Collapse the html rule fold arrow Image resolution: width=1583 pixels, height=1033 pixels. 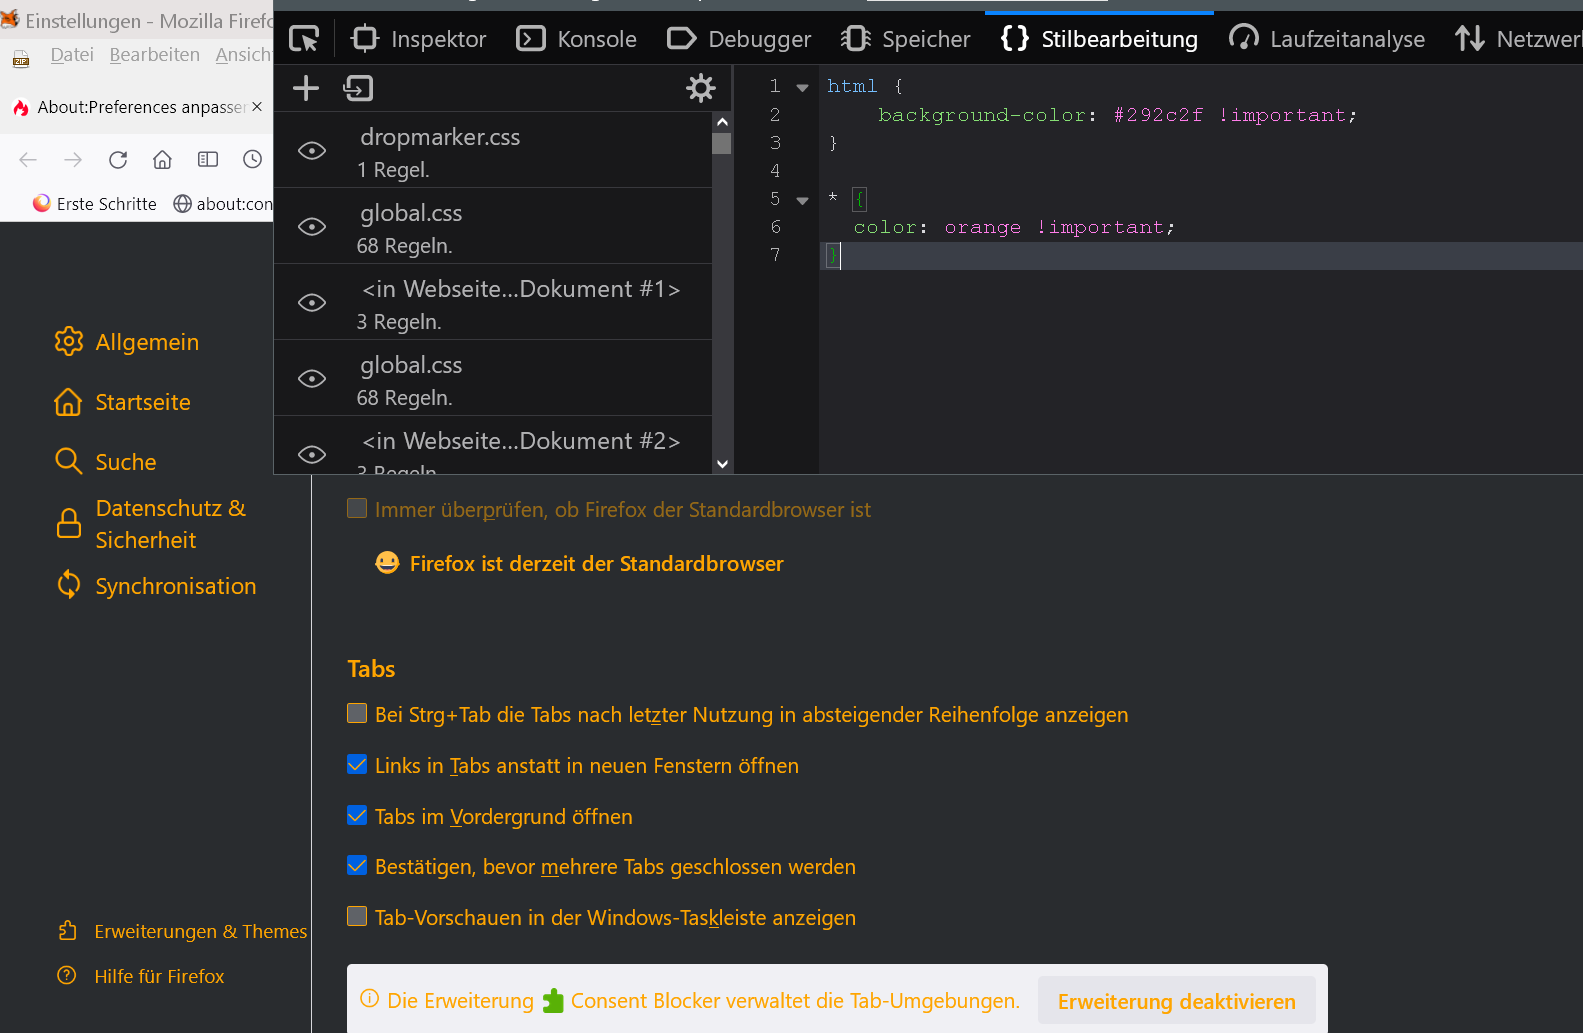(x=802, y=88)
